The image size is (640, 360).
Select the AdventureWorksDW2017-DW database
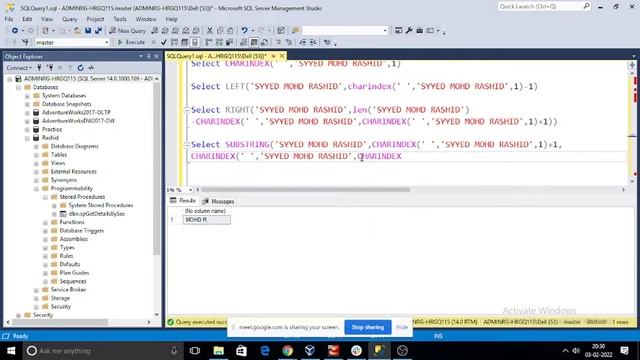78,121
